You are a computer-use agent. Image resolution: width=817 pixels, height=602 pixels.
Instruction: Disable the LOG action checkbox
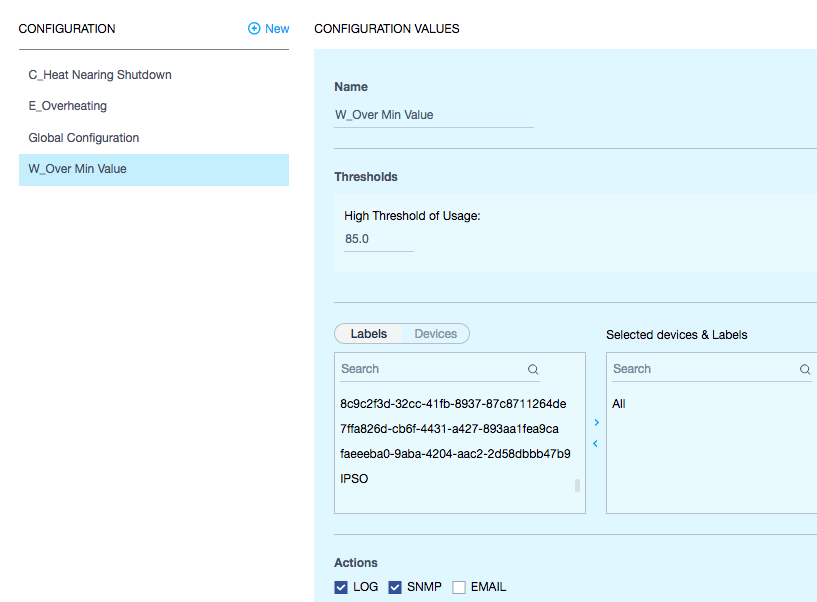341,587
